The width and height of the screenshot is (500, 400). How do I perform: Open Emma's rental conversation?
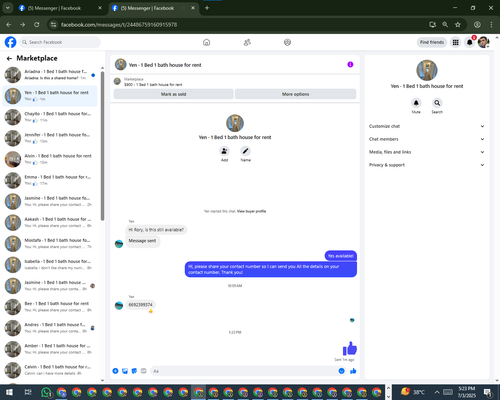click(50, 180)
